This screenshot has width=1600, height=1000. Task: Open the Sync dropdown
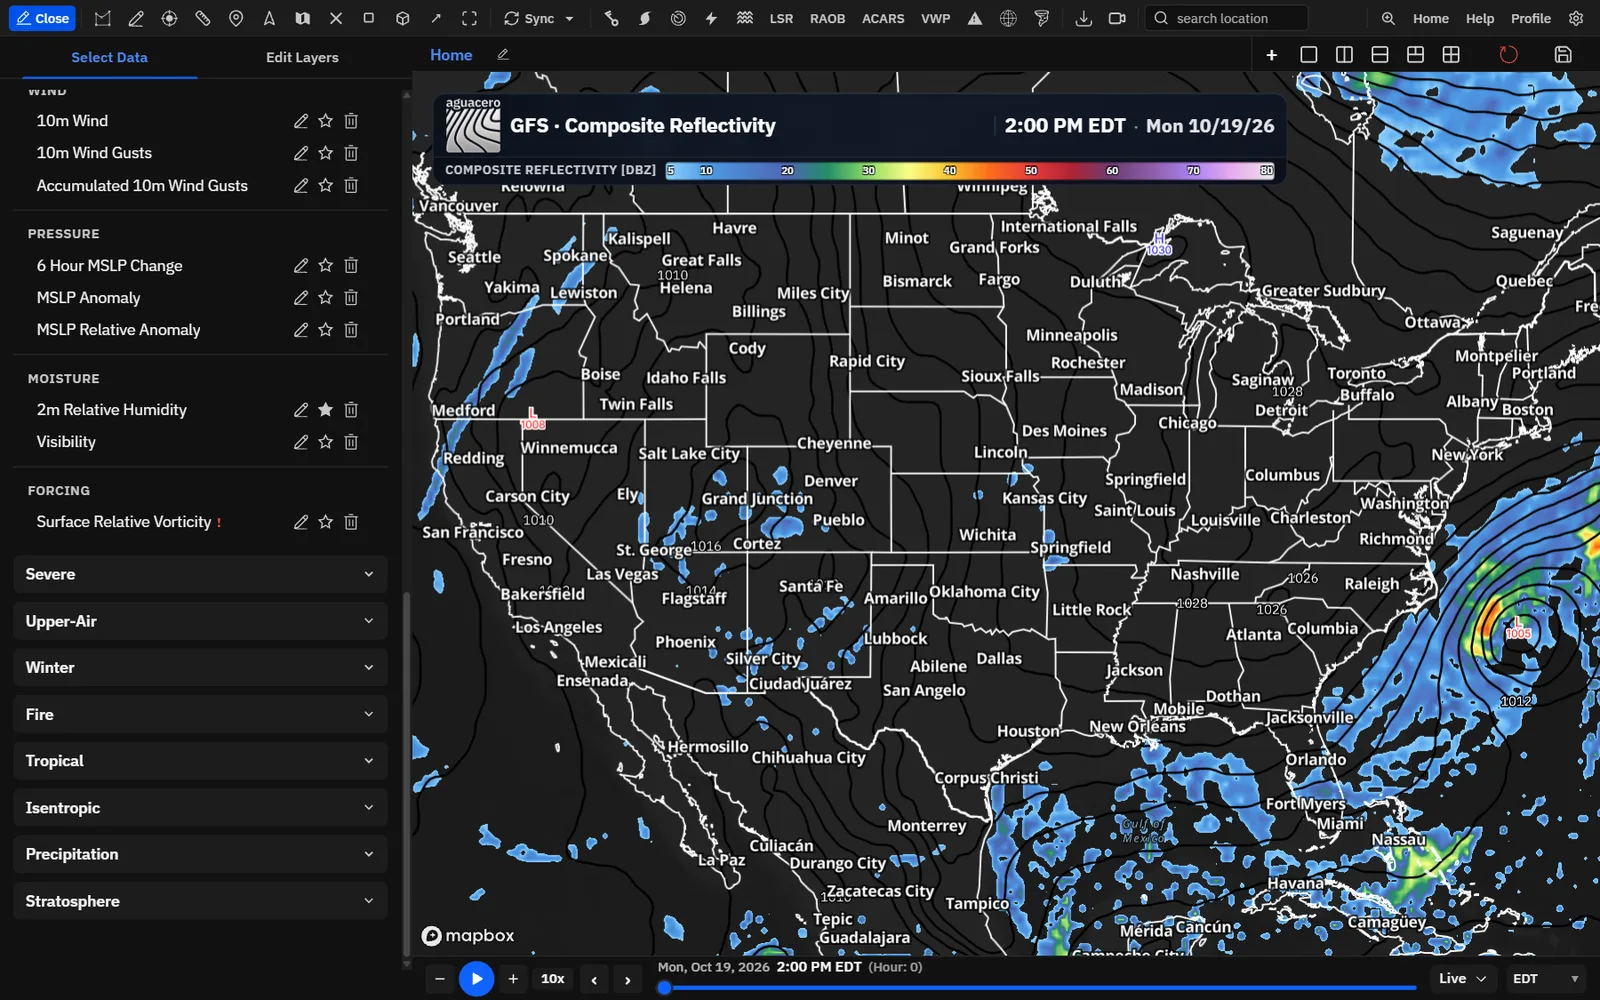pos(539,18)
